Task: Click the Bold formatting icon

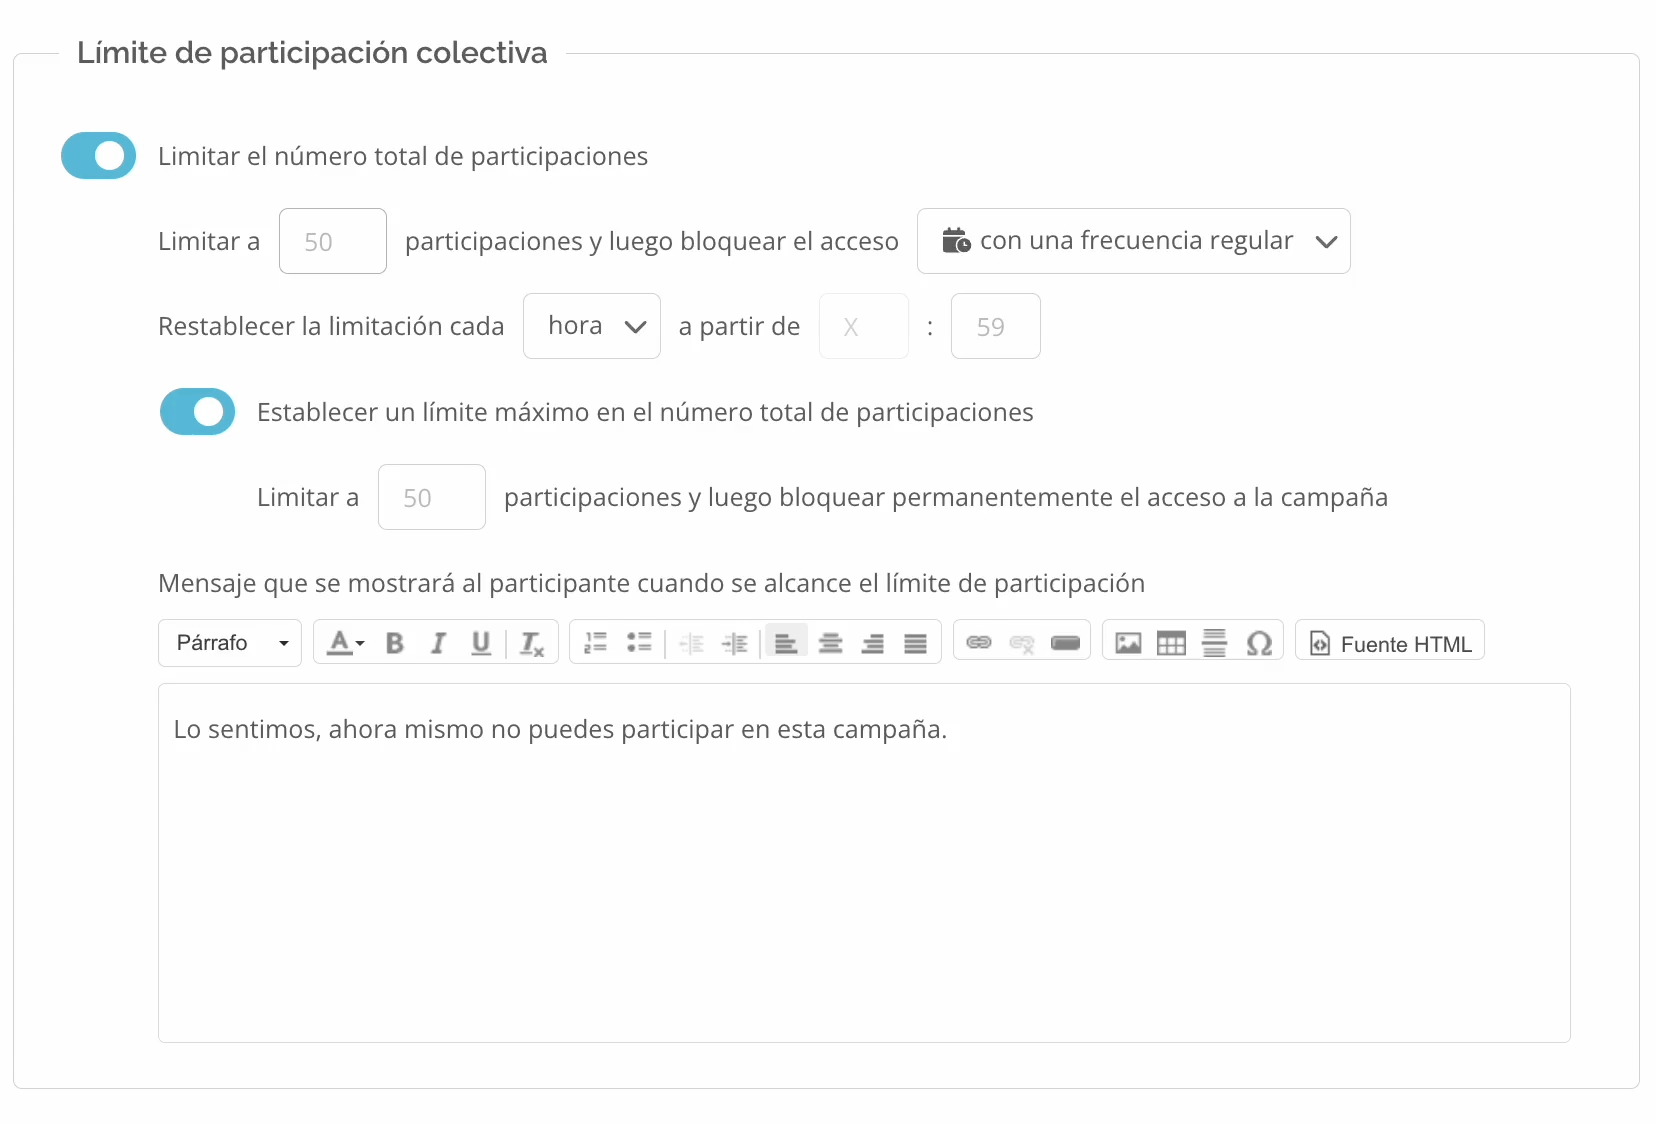Action: pos(395,643)
